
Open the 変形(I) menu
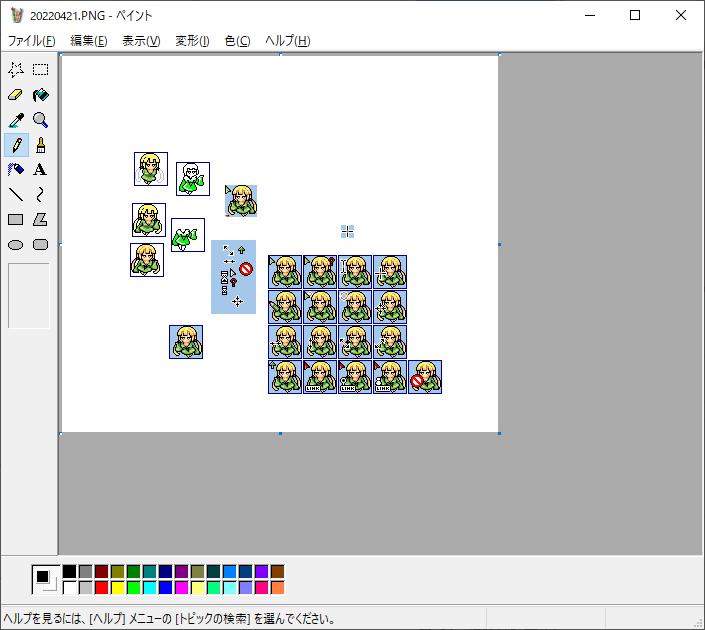click(192, 41)
